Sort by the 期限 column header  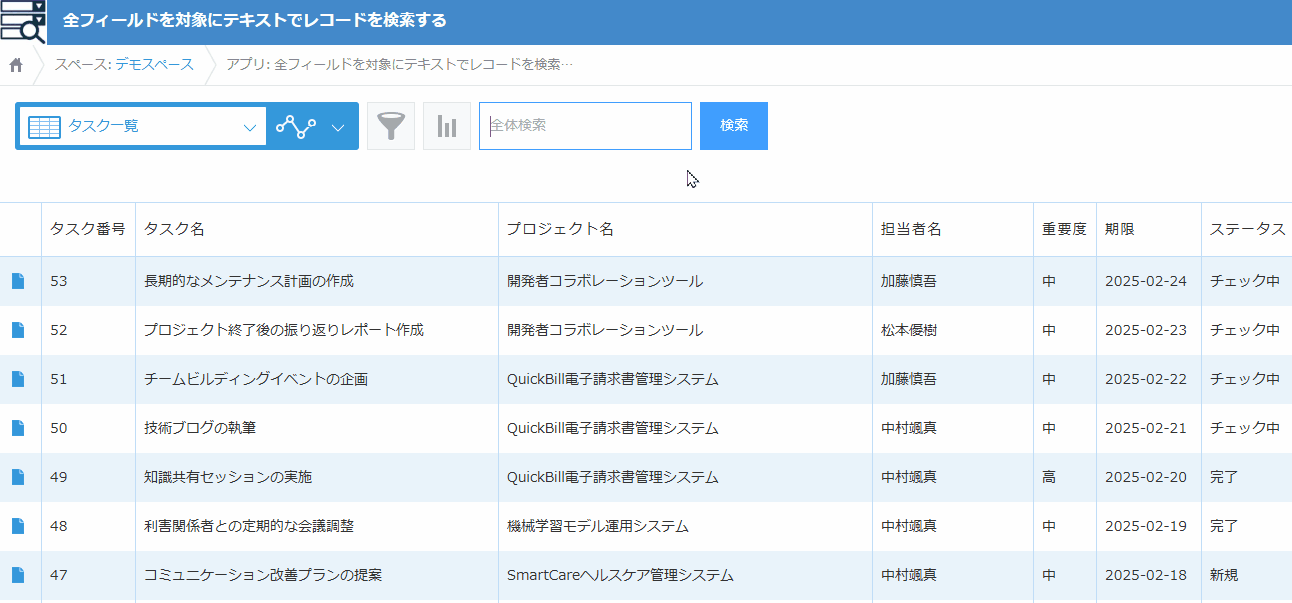1120,230
